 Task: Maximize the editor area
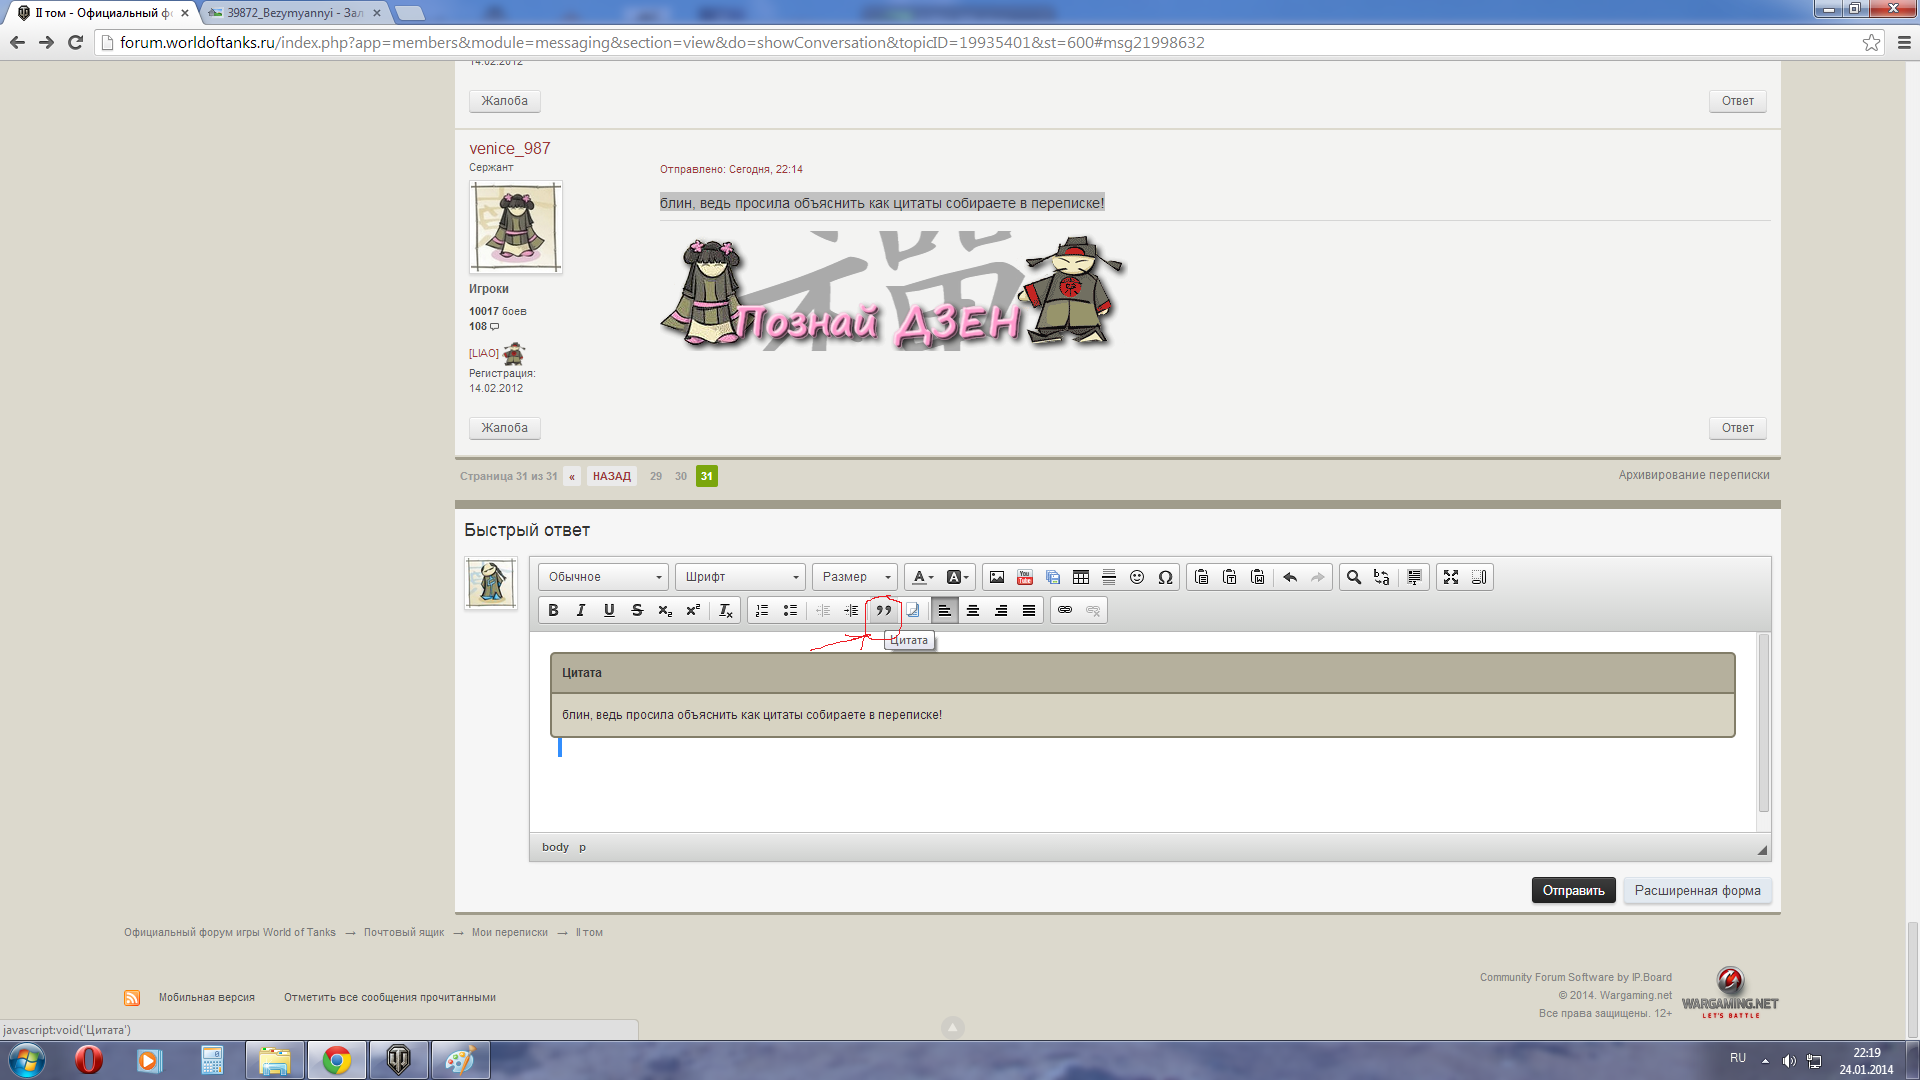[x=1451, y=577]
